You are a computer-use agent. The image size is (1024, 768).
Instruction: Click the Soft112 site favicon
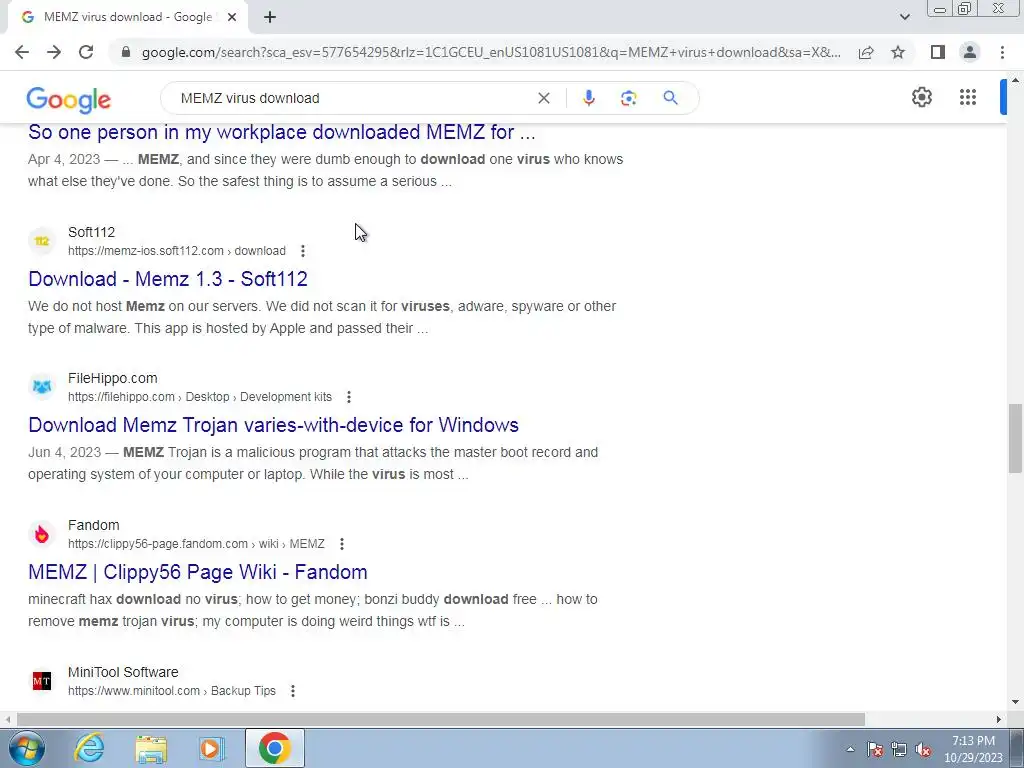point(42,241)
